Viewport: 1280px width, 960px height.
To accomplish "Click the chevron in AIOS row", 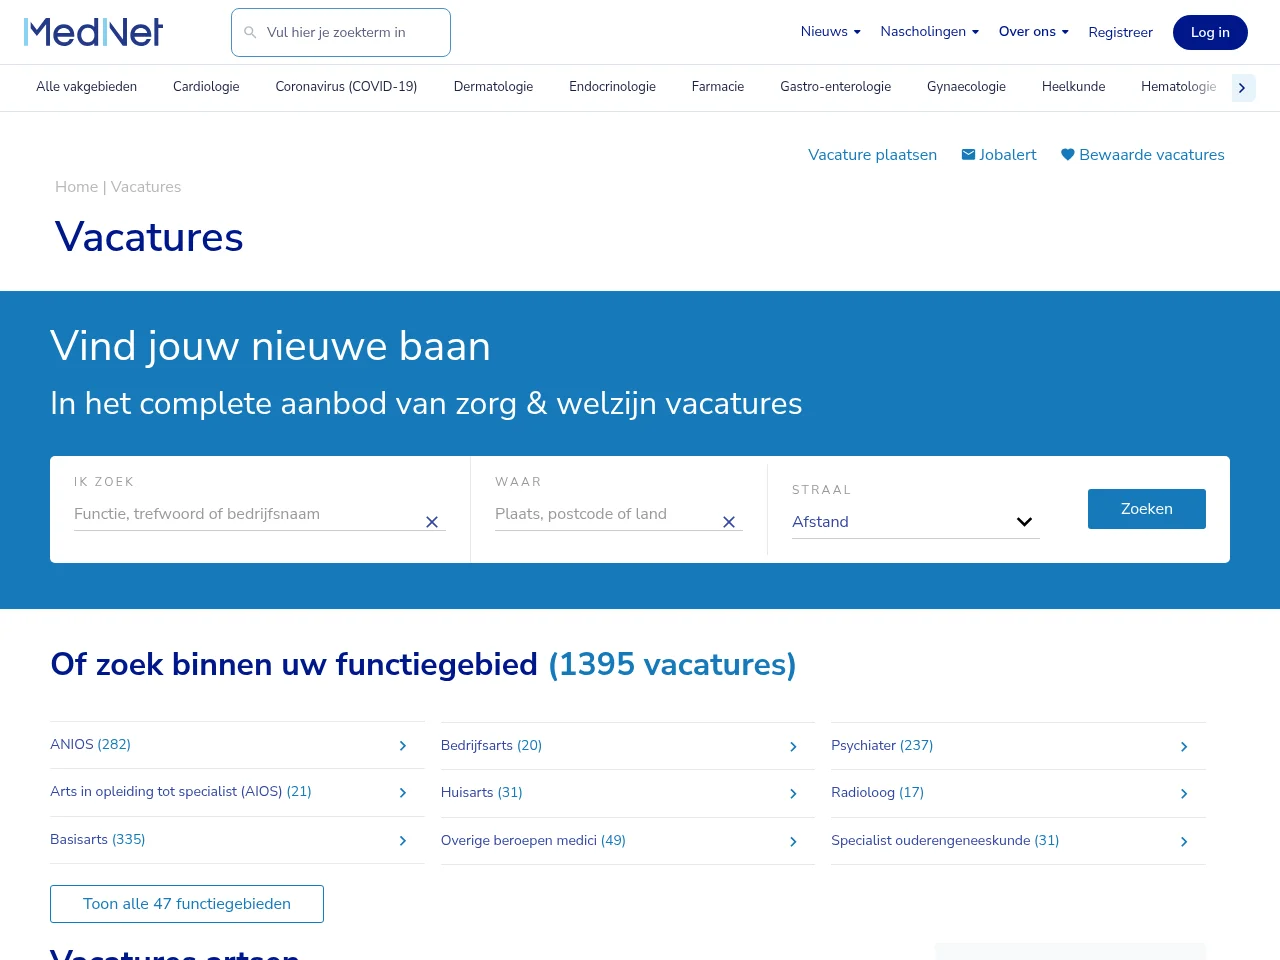I will pos(403,793).
